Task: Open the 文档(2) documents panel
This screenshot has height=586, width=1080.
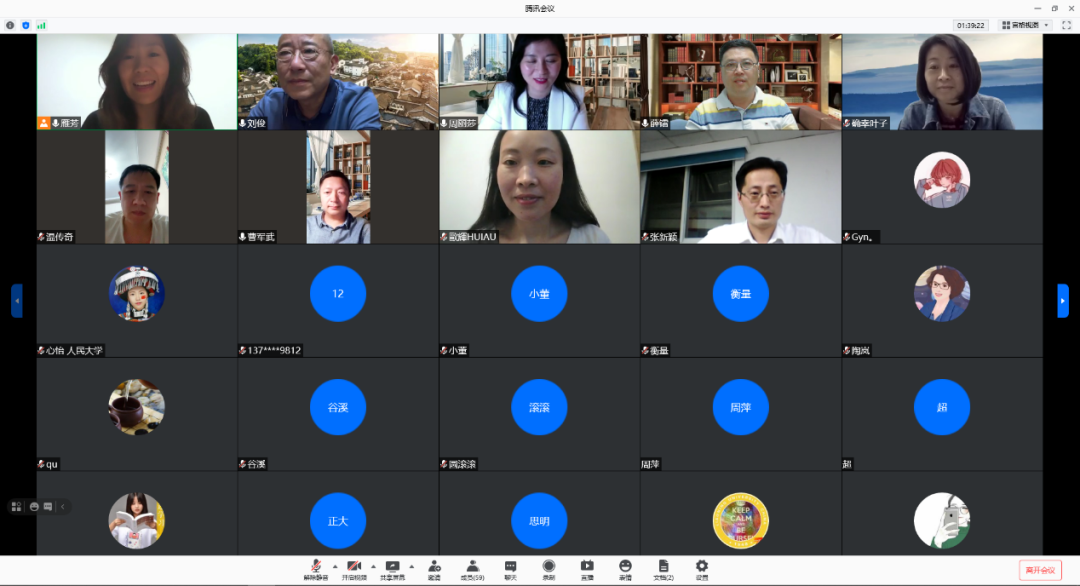Action: click(x=663, y=570)
